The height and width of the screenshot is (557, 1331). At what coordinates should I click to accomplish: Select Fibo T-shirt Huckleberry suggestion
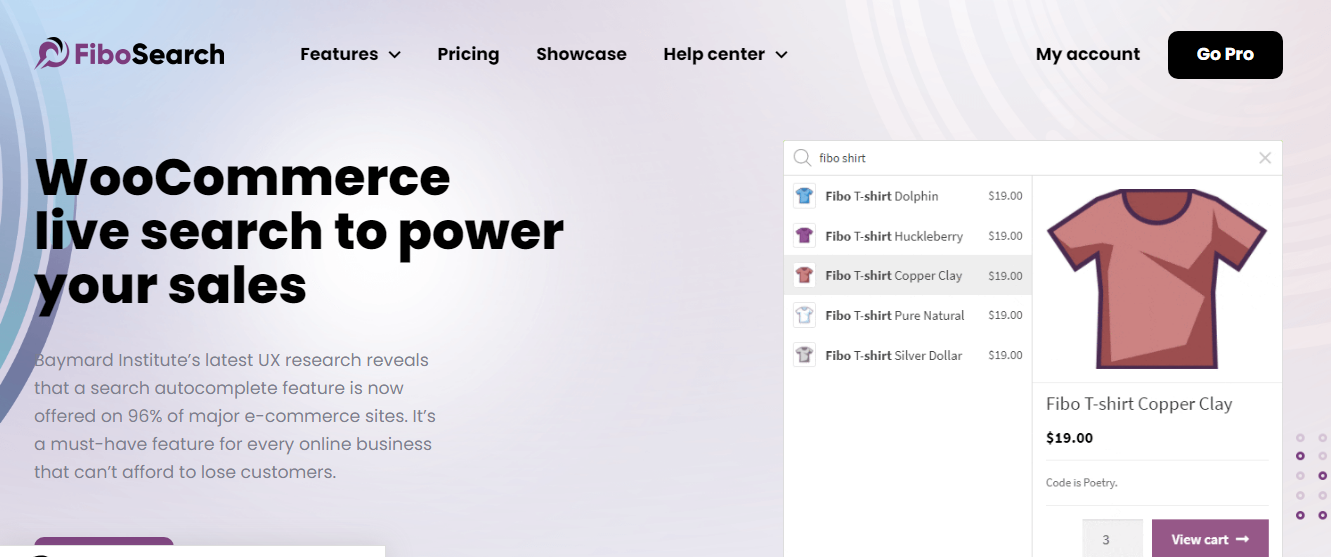tap(908, 236)
